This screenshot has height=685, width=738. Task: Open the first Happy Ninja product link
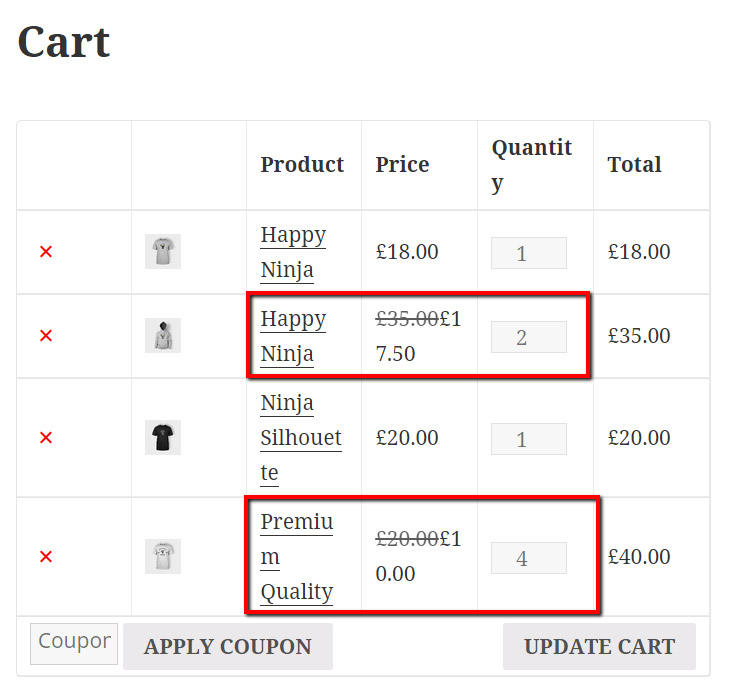293,252
